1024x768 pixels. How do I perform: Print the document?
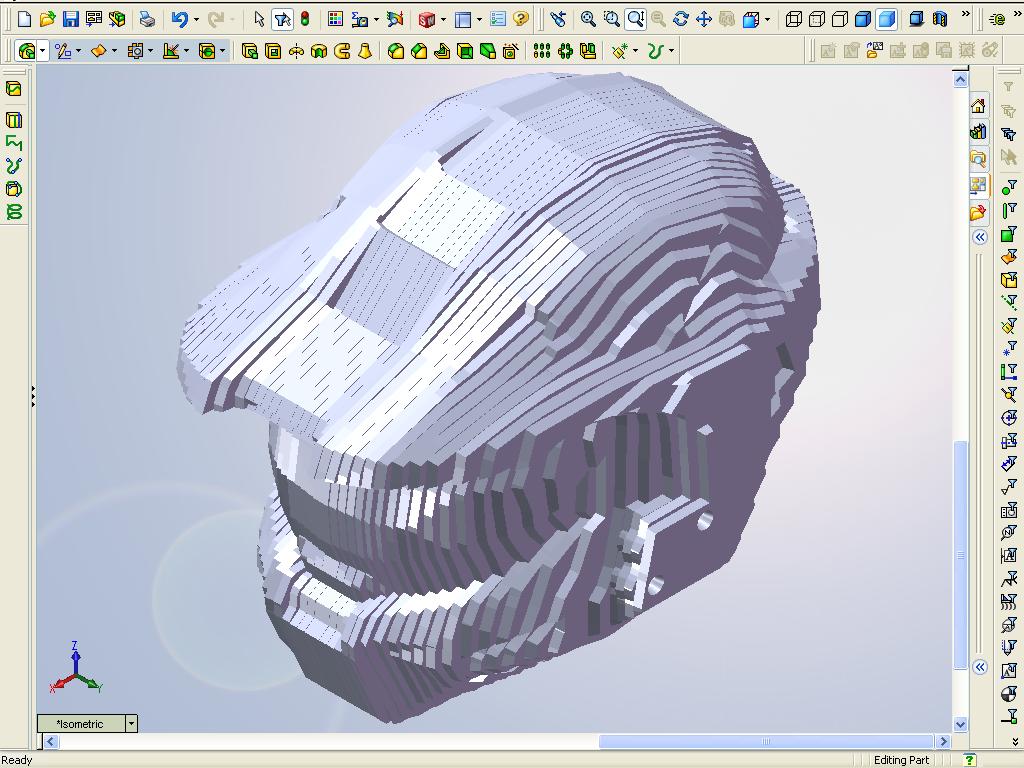click(x=148, y=20)
